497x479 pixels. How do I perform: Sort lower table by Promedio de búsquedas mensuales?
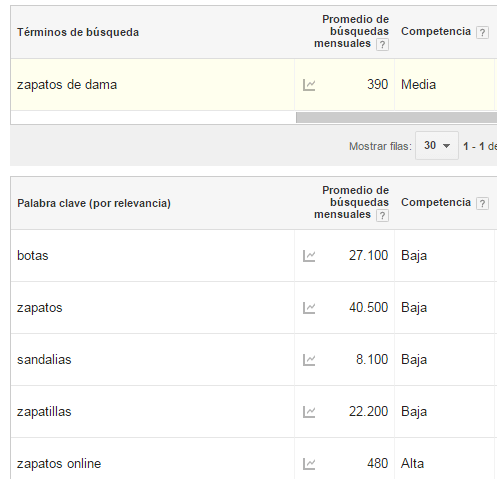point(351,202)
